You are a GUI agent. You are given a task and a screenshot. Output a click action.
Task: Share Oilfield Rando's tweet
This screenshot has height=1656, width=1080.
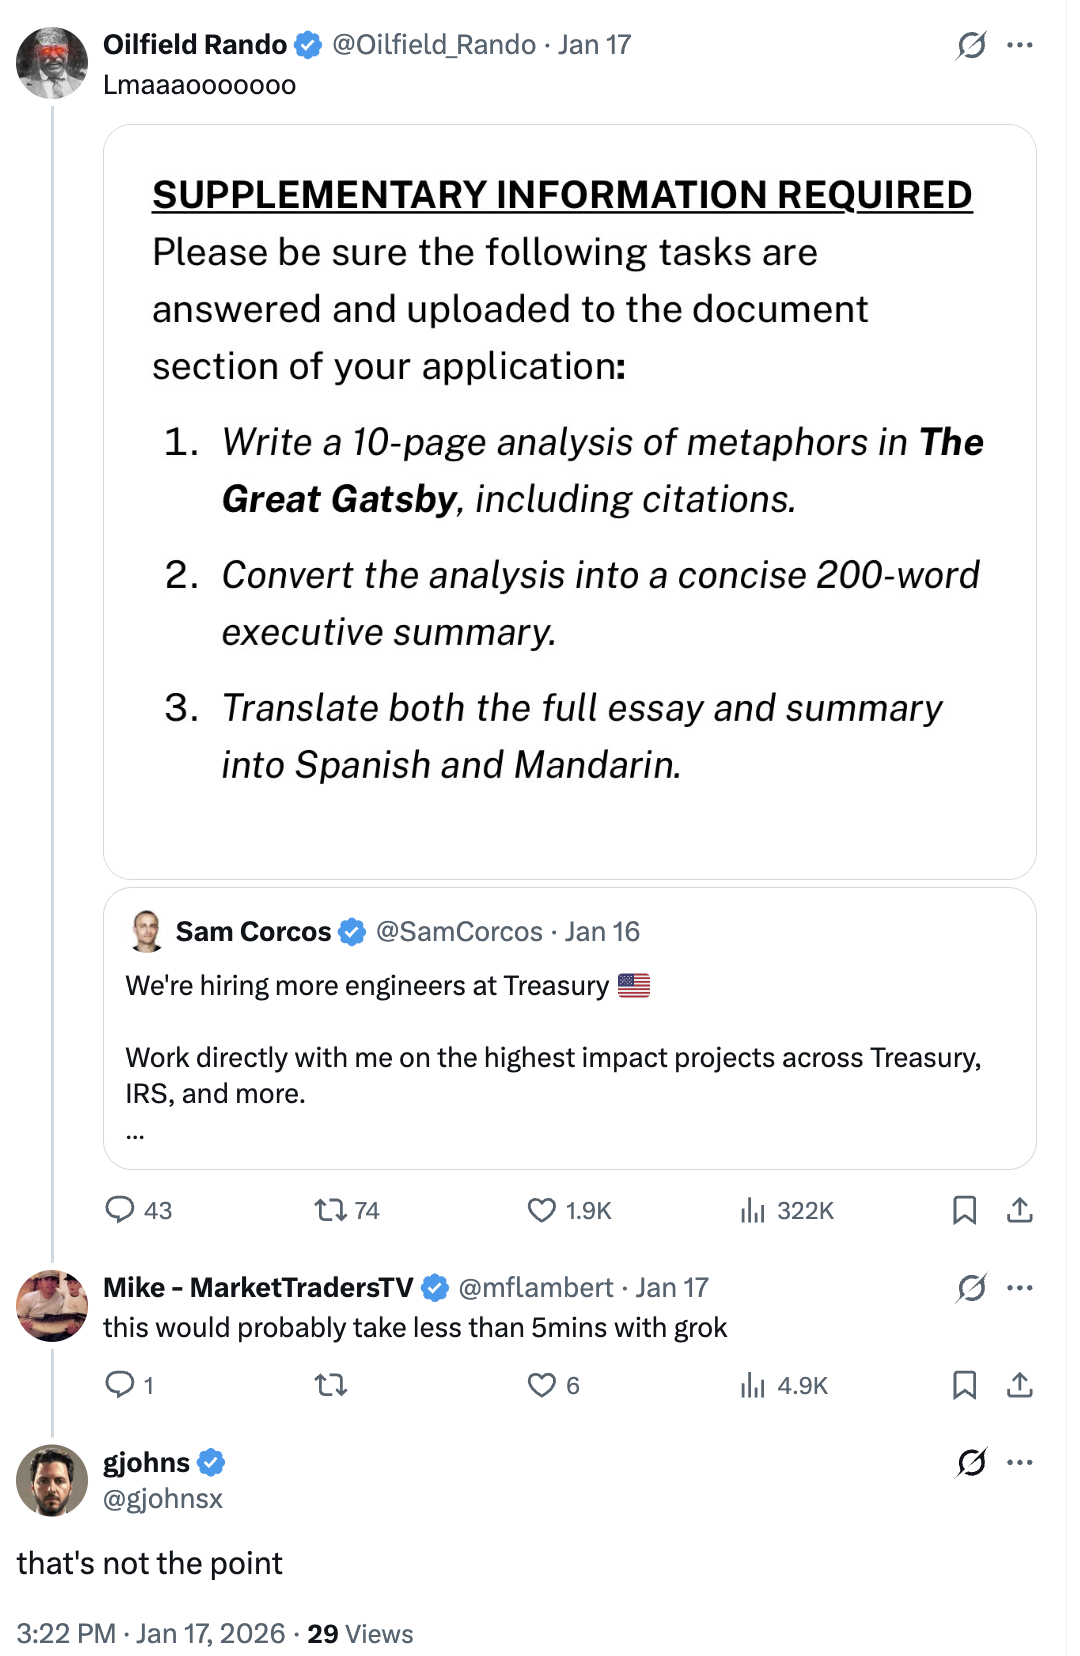(x=1020, y=1210)
